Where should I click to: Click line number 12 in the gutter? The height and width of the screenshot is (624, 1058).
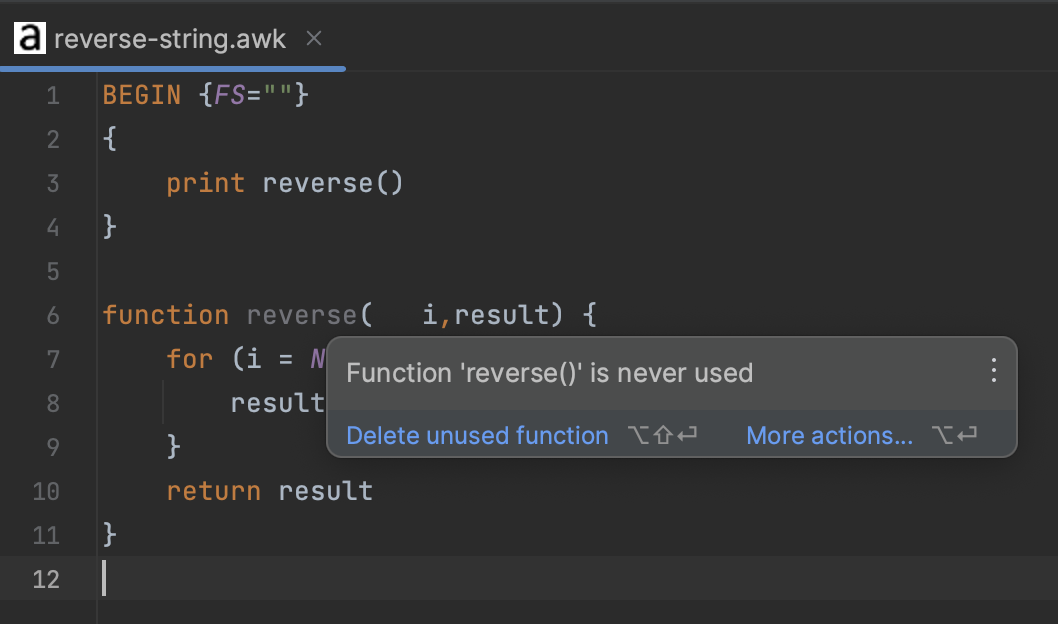pos(46,579)
